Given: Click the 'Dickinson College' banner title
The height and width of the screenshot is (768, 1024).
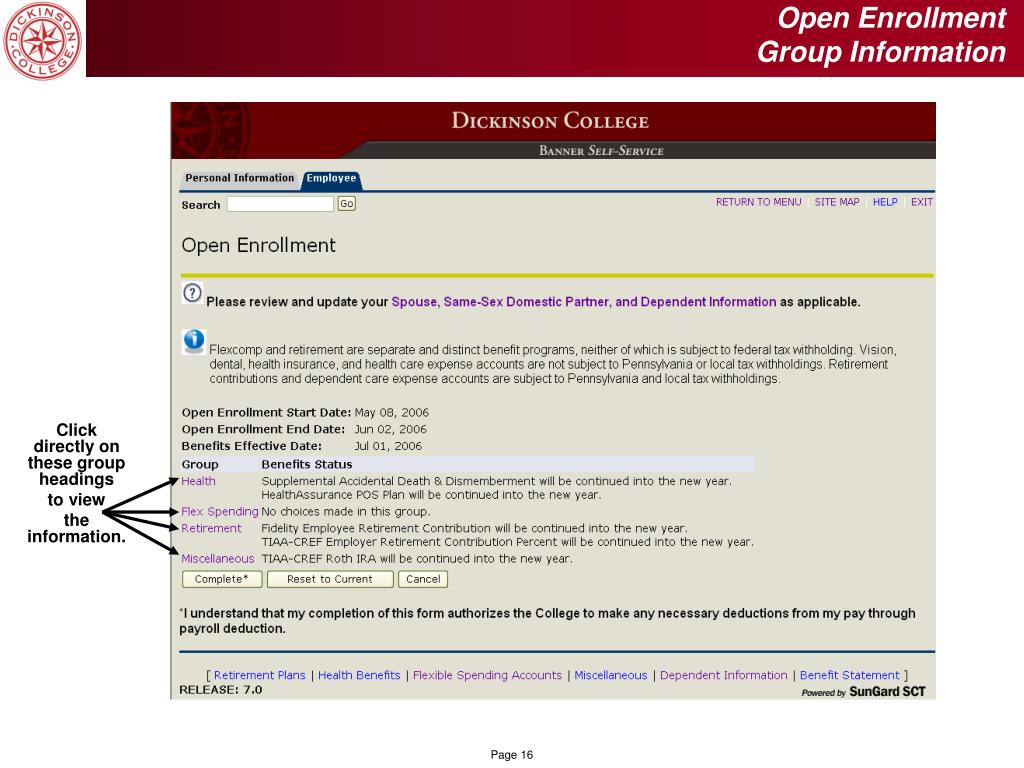Looking at the screenshot, I should [550, 121].
